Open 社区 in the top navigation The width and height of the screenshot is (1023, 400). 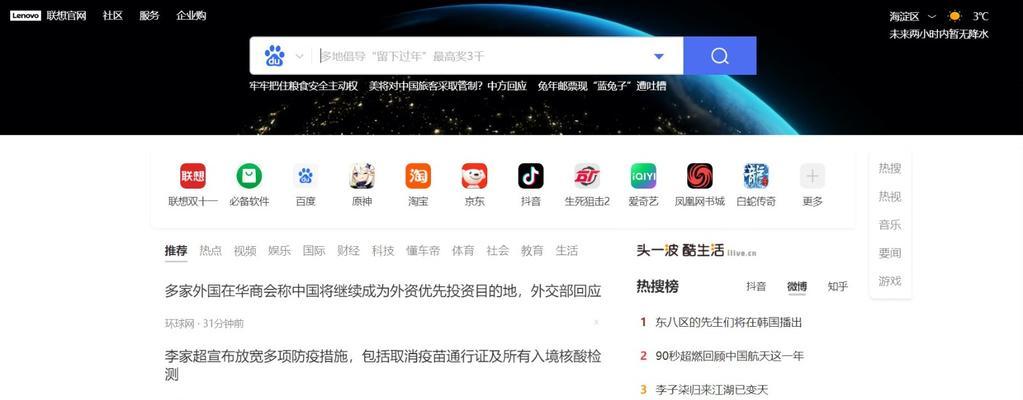pyautogui.click(x=113, y=16)
